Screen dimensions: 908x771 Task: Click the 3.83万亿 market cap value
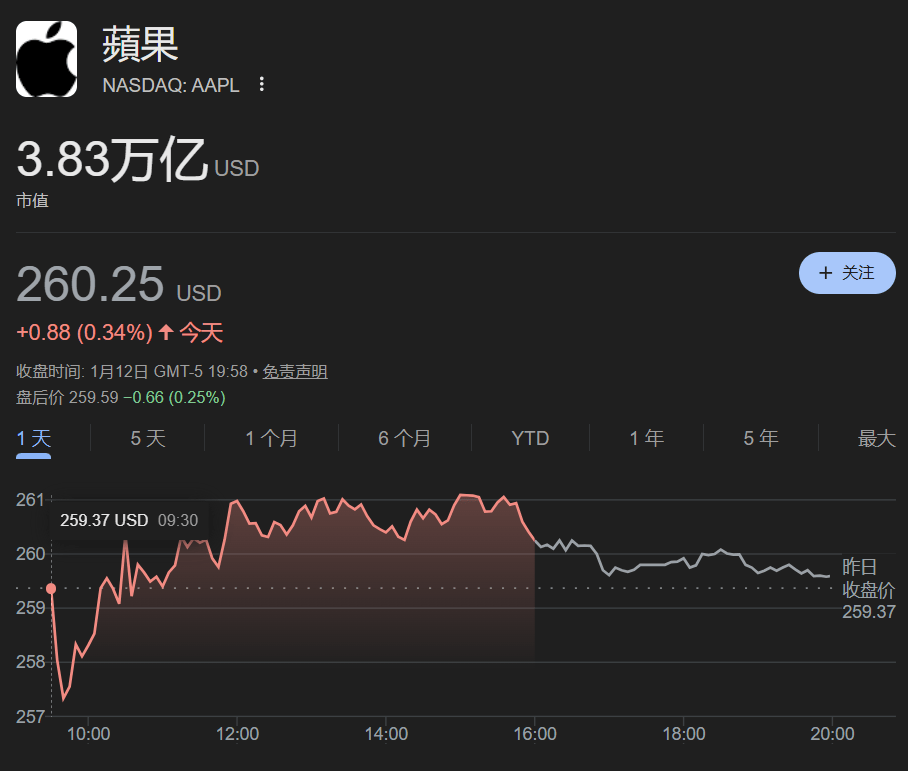(x=112, y=161)
